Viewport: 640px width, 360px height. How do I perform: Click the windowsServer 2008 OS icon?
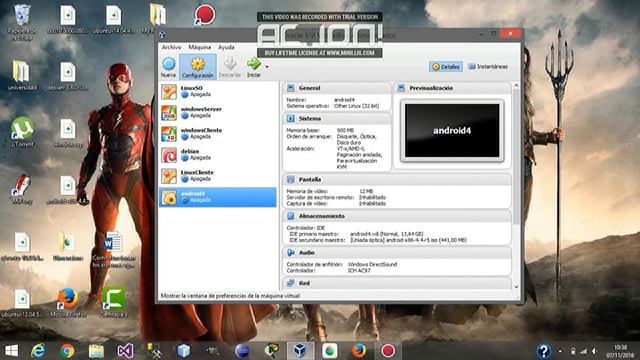tap(169, 113)
